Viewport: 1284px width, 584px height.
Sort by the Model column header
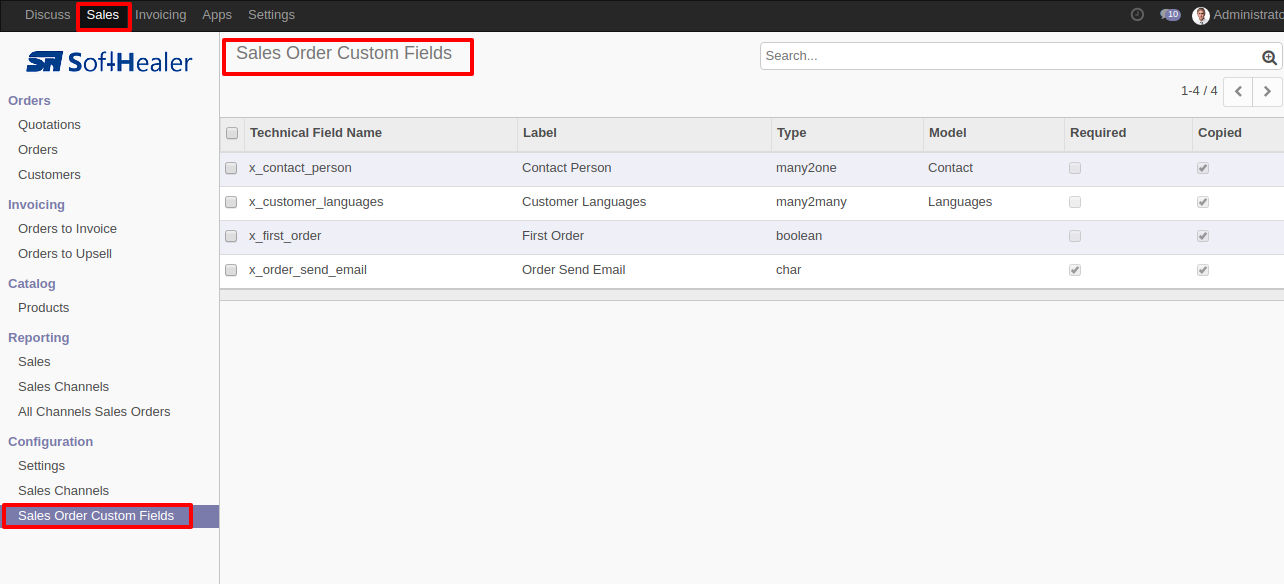coord(948,133)
